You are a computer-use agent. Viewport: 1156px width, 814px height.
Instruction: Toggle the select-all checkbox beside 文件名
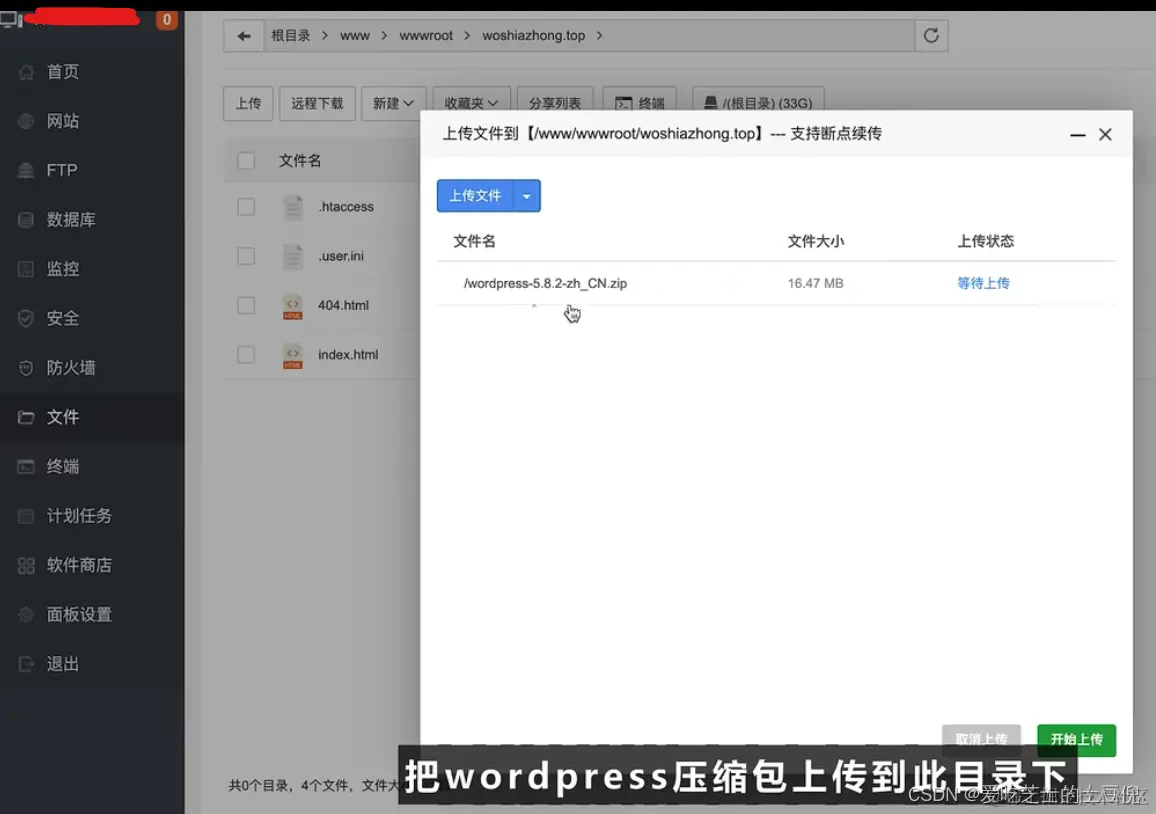[246, 161]
